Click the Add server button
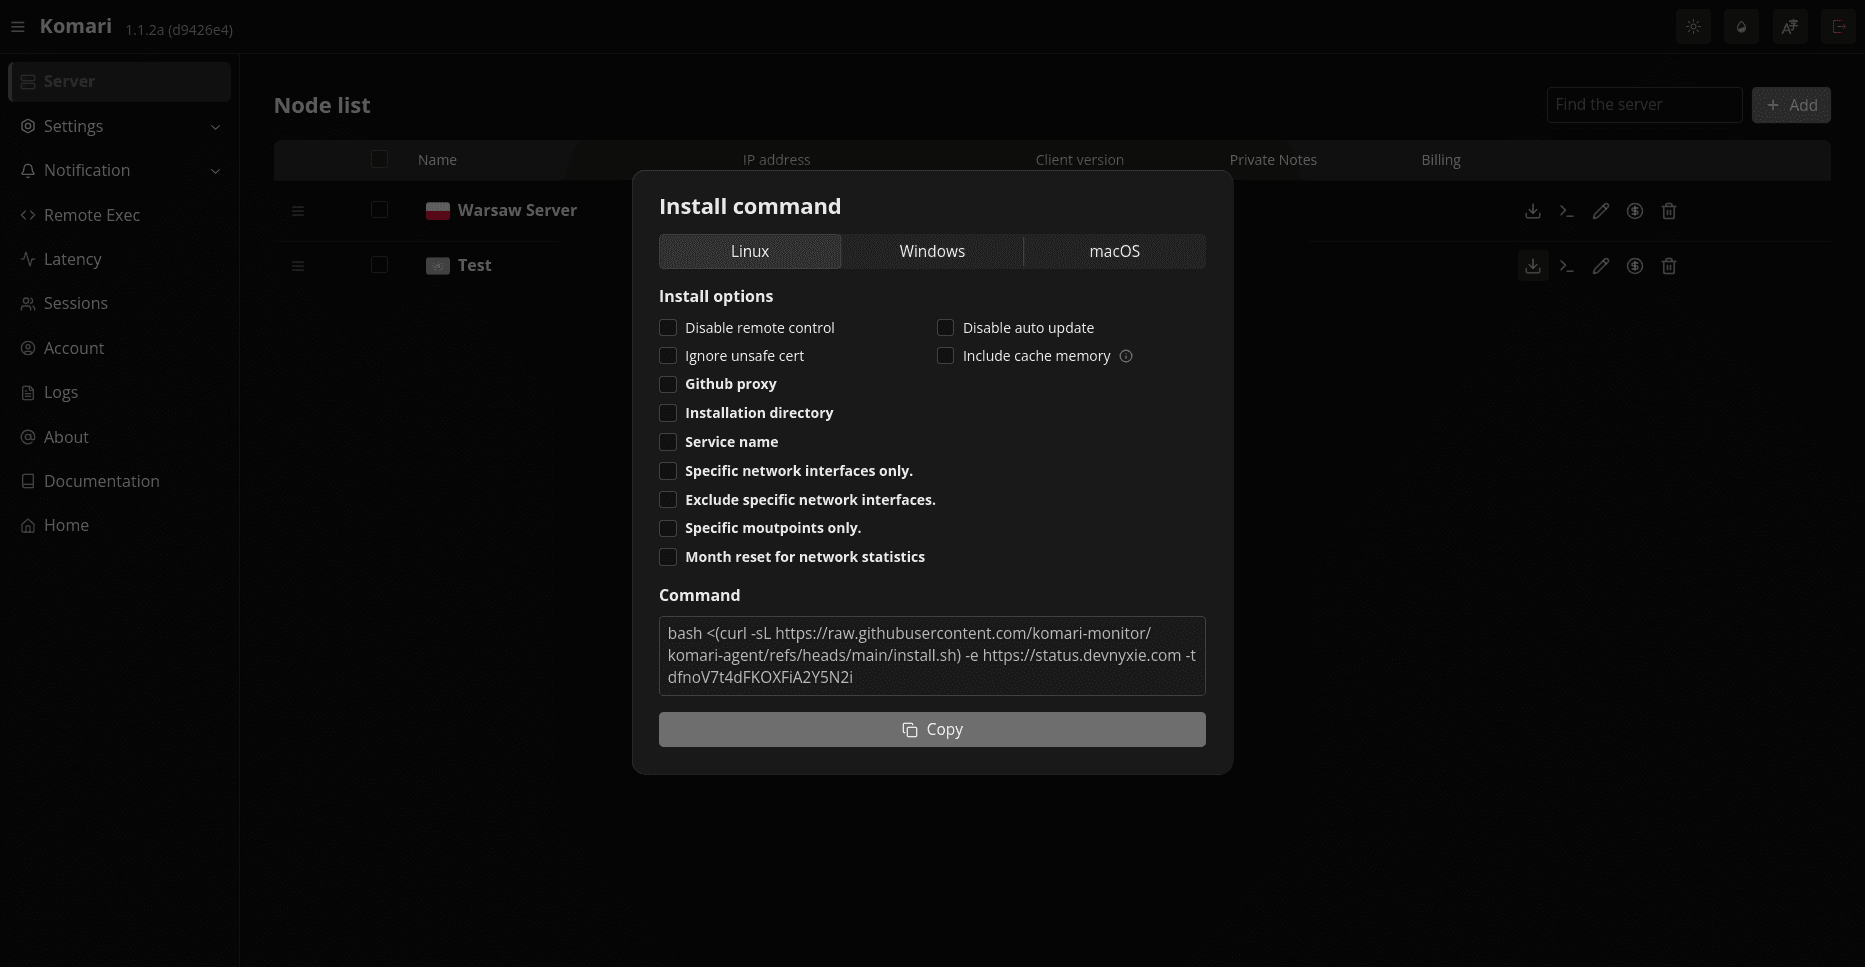This screenshot has height=967, width=1865. click(1791, 105)
